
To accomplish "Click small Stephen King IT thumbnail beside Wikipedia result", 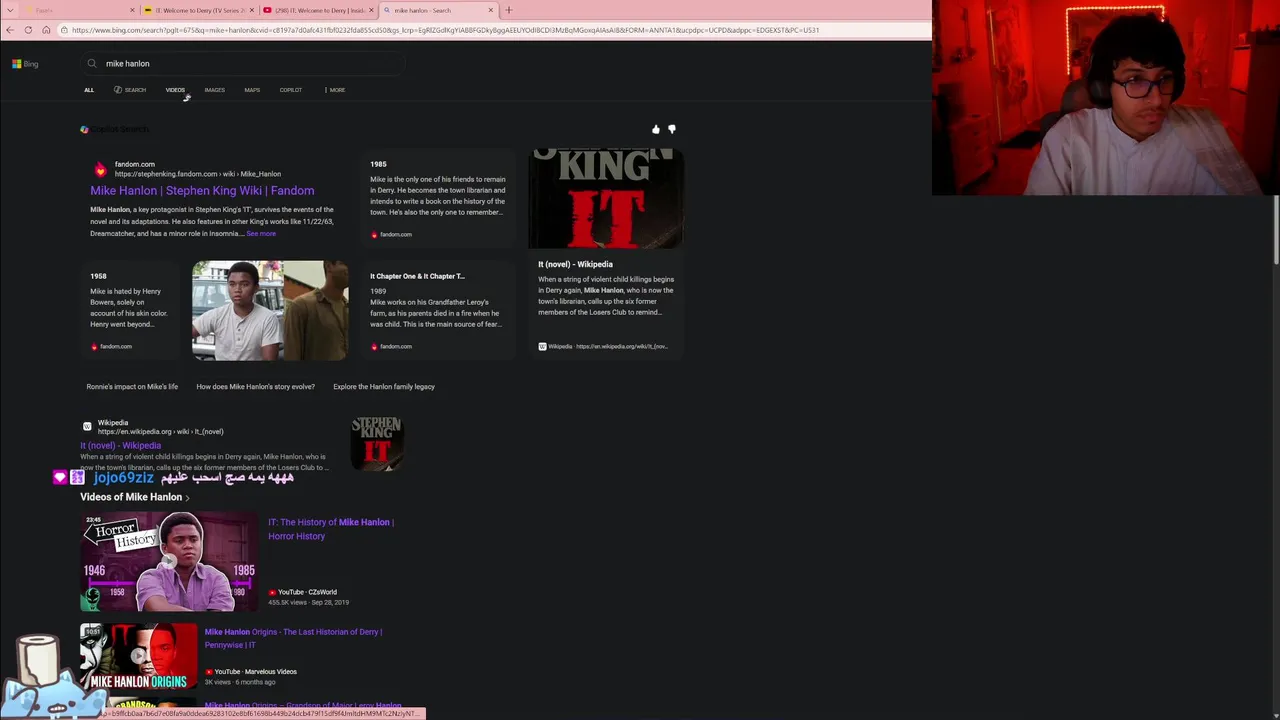I will click(376, 442).
